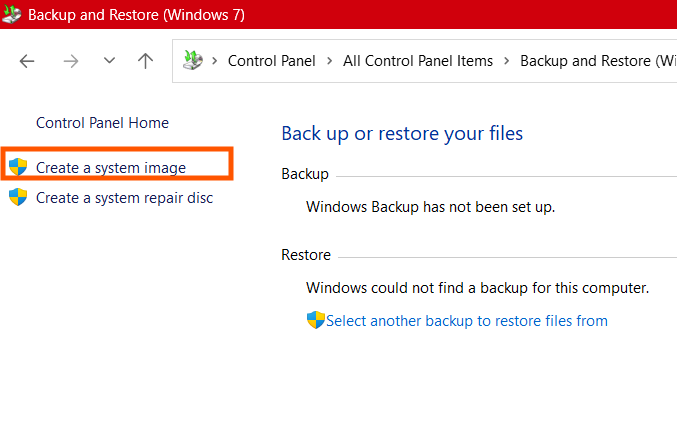Select Backup and Restore breadcrumb segment
Viewport: 677px width, 421px height.
598,61
